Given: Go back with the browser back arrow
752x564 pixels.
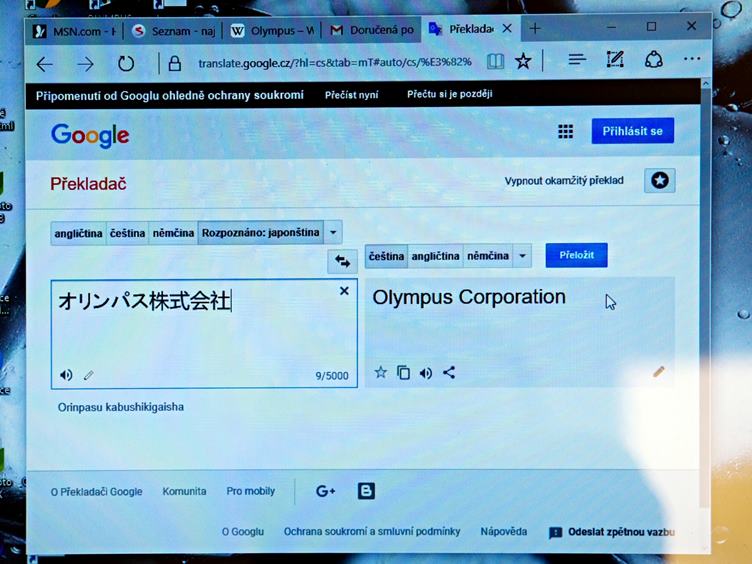Looking at the screenshot, I should pos(45,64).
